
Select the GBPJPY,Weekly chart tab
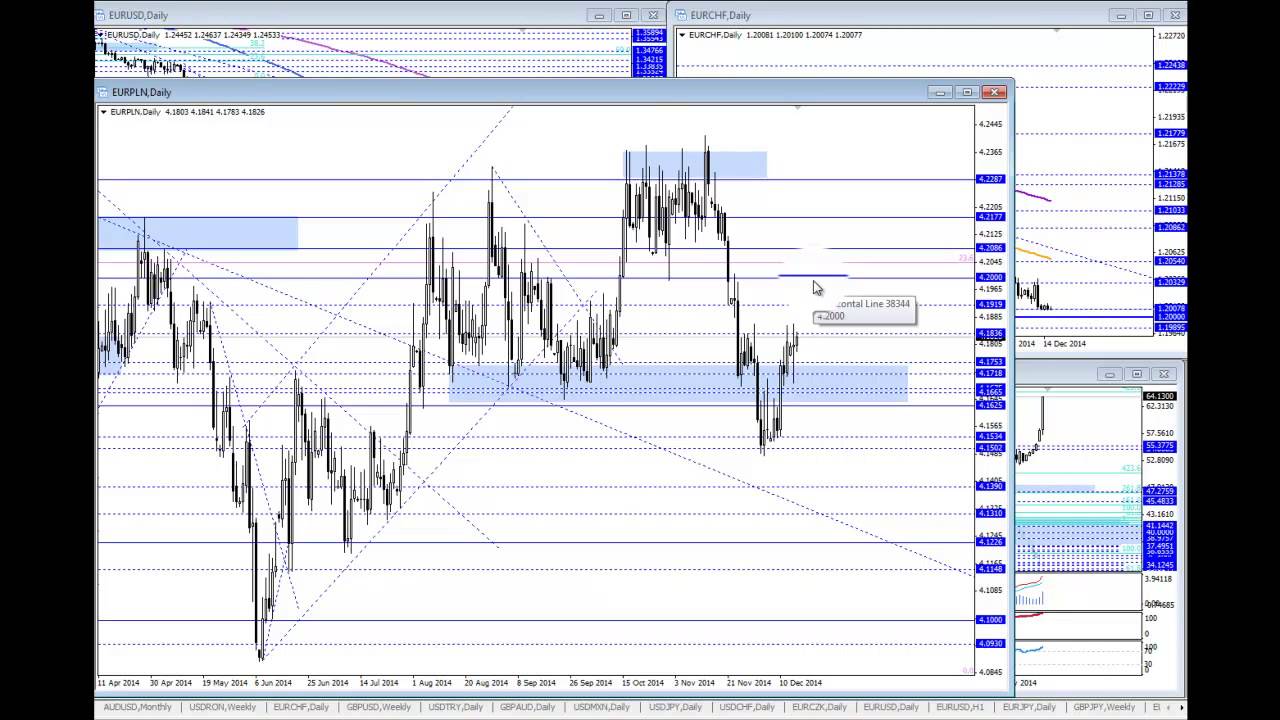click(1104, 707)
